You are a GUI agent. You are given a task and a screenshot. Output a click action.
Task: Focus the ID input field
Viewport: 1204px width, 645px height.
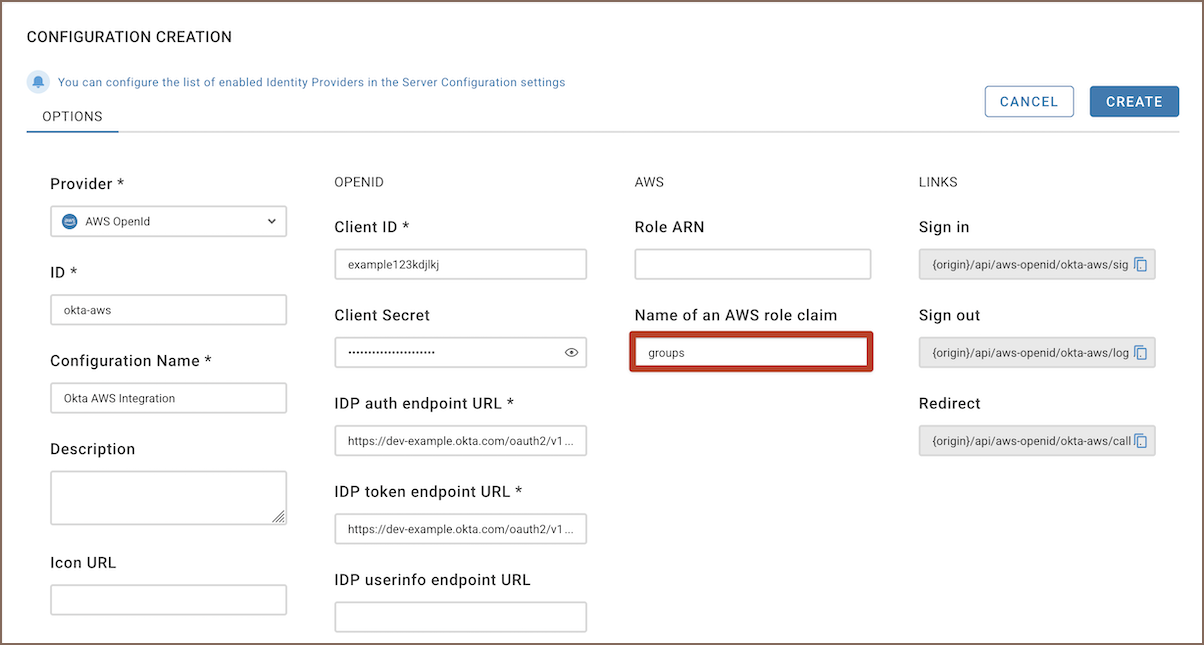coord(168,310)
